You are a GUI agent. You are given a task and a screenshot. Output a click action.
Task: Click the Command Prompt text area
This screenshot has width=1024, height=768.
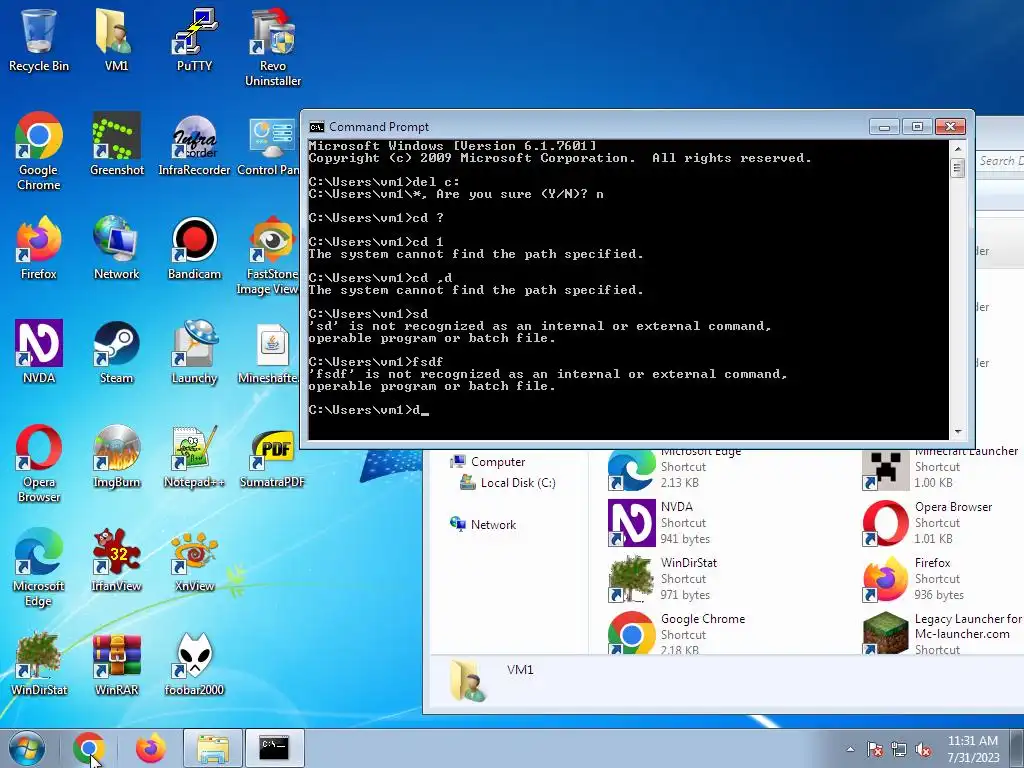point(628,289)
